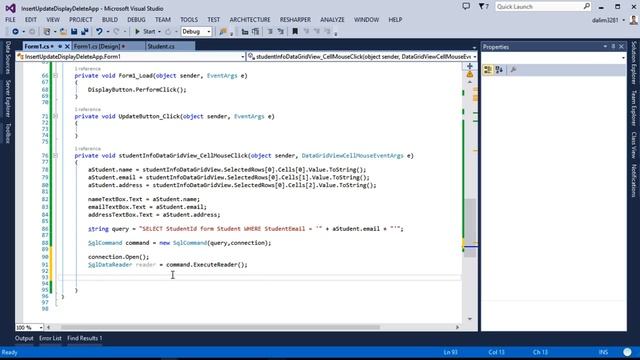This screenshot has height=360, width=640.
Task: Open the Error List panel tab
Action: pyautogui.click(x=50, y=338)
